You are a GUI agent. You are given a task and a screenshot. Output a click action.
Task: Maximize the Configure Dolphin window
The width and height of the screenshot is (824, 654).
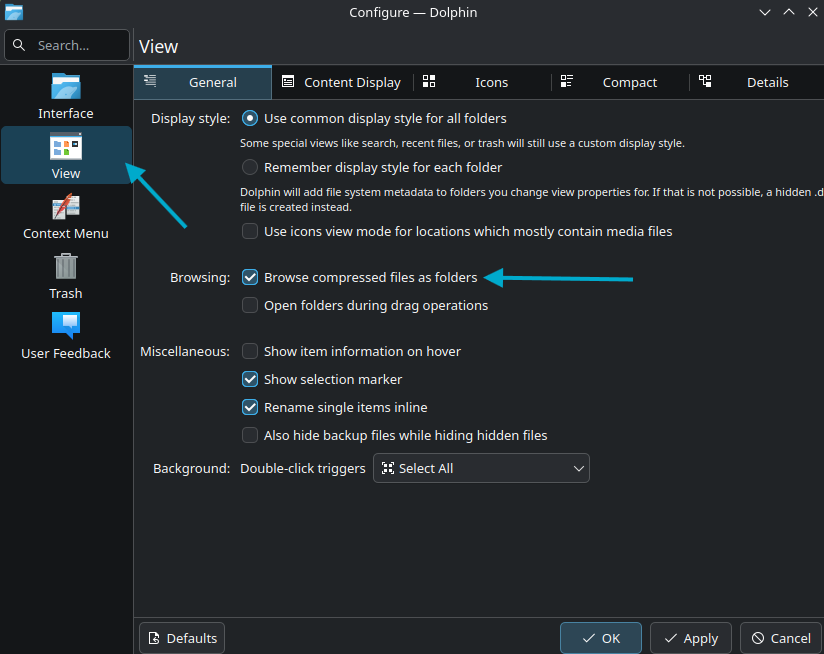[x=789, y=12]
